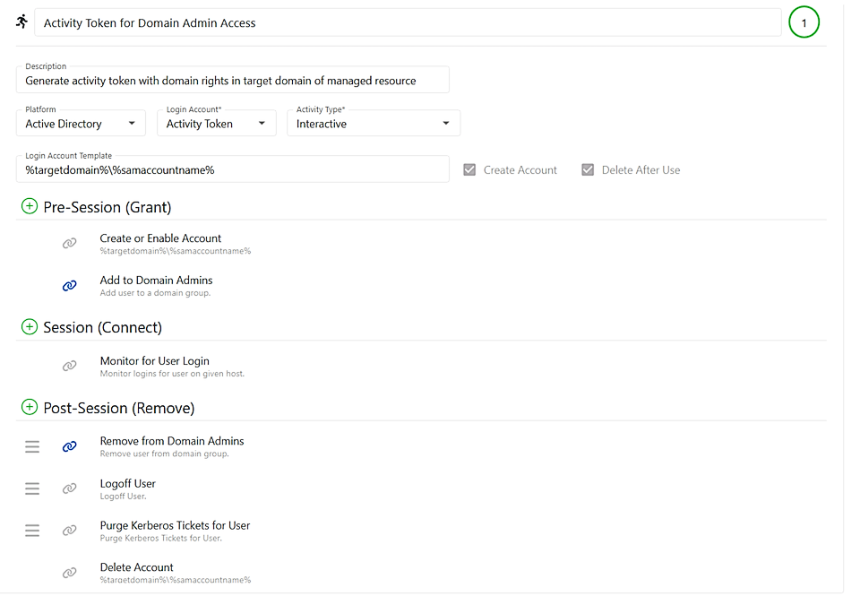Screen dimensions: 861x605
Task: Toggle the Create Account checkbox
Action: [x=469, y=170]
